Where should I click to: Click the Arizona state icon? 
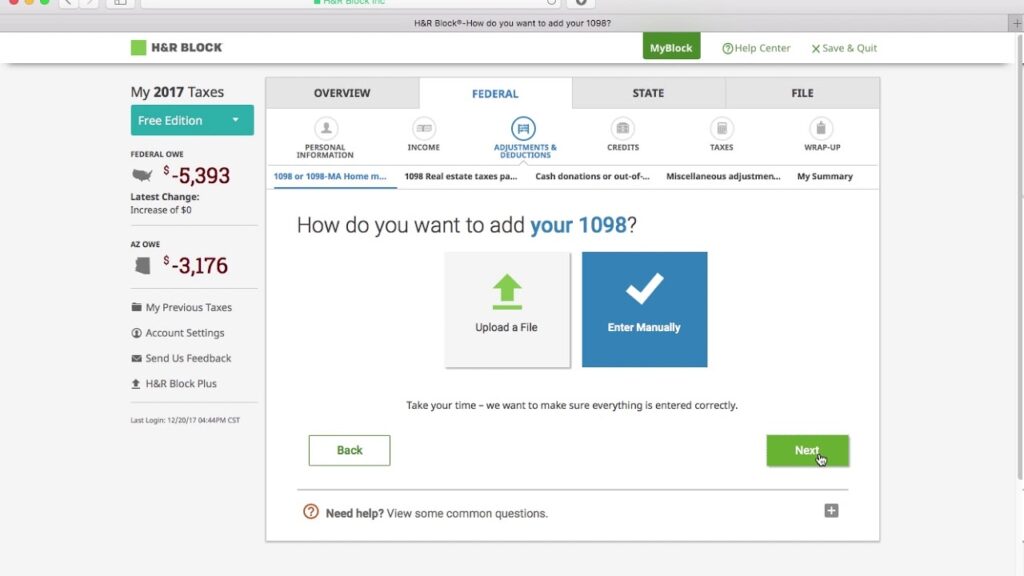pyautogui.click(x=142, y=265)
